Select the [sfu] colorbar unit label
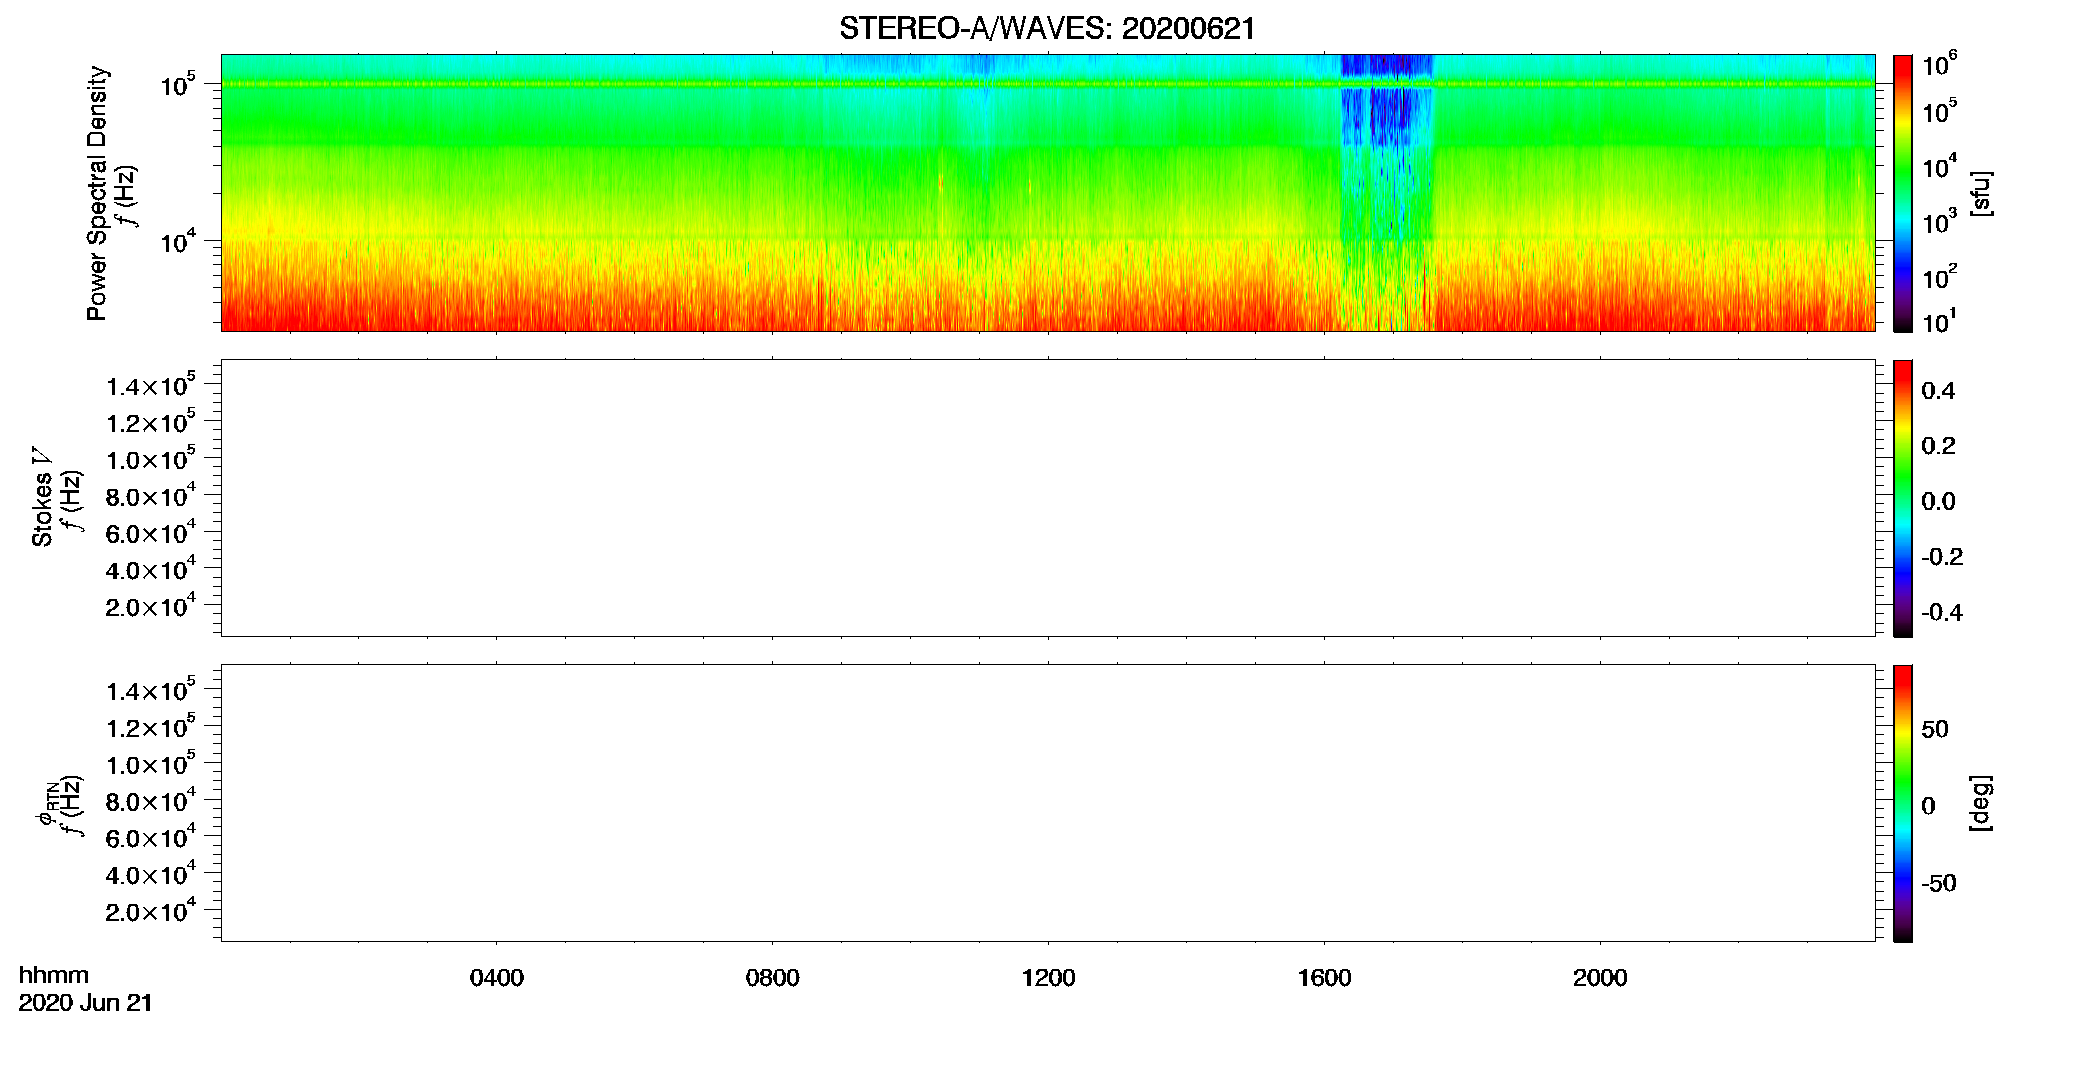The height and width of the screenshot is (1080, 2096). pyautogui.click(x=1981, y=193)
